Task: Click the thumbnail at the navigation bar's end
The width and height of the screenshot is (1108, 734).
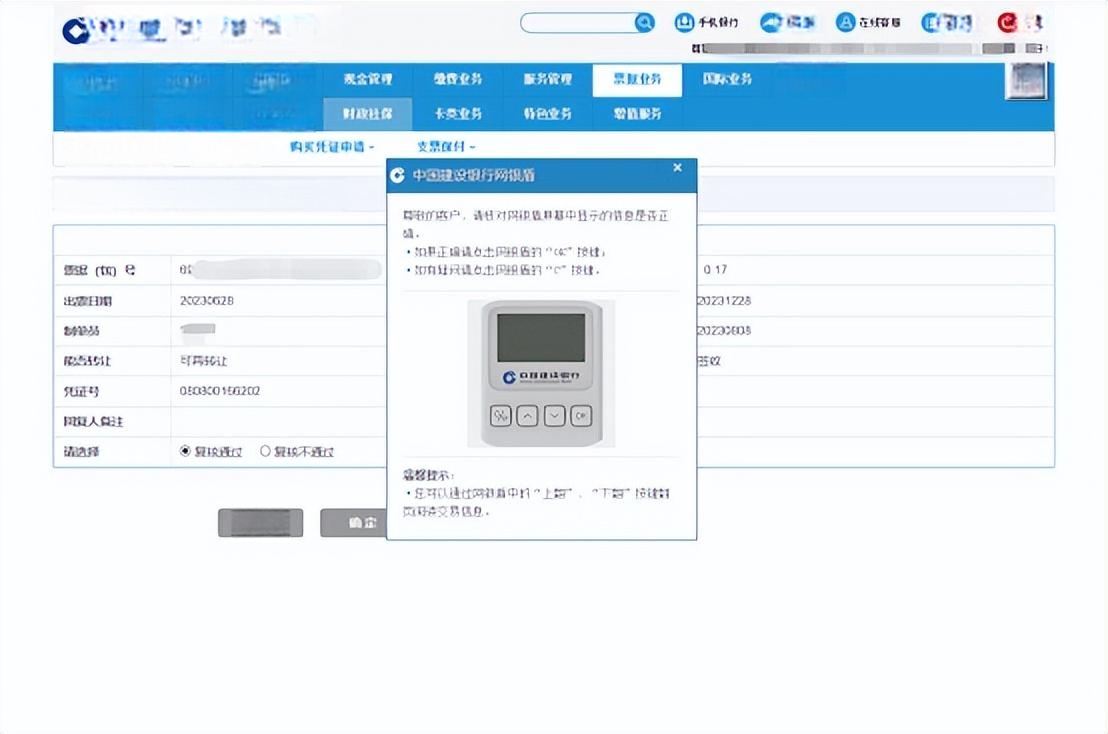Action: tap(1026, 81)
